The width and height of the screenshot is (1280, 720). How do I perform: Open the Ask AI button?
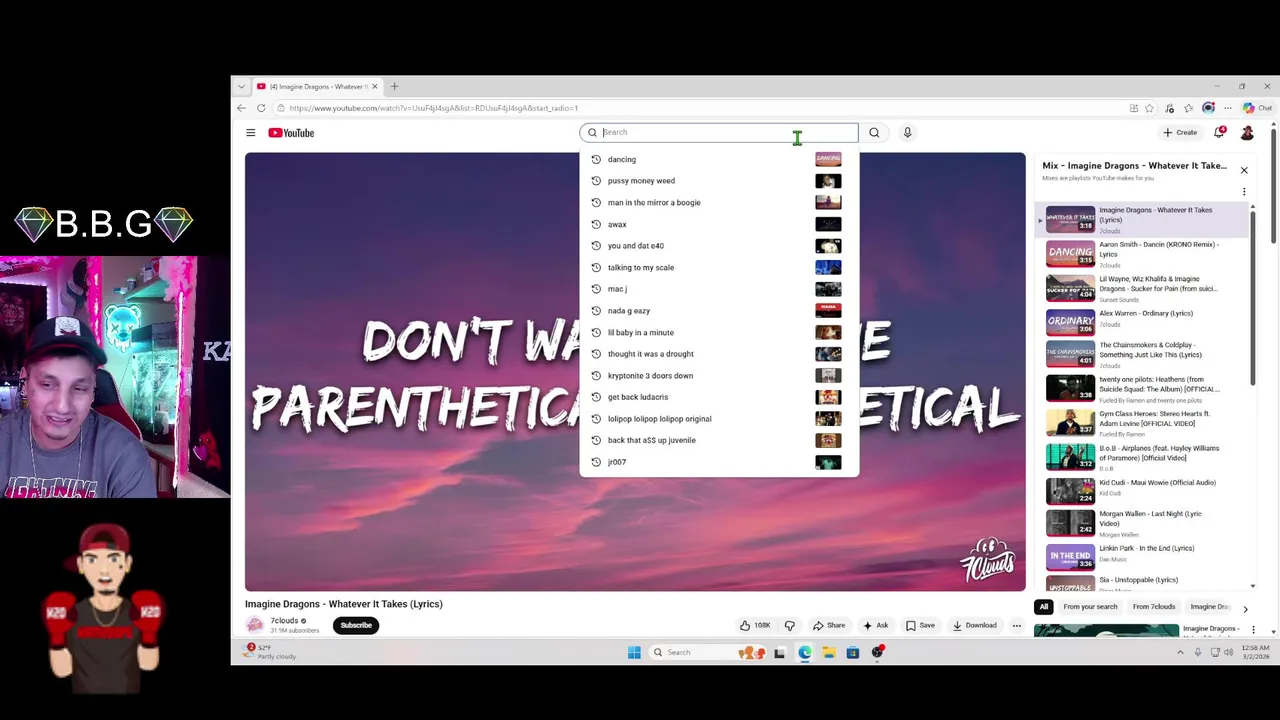pos(876,625)
